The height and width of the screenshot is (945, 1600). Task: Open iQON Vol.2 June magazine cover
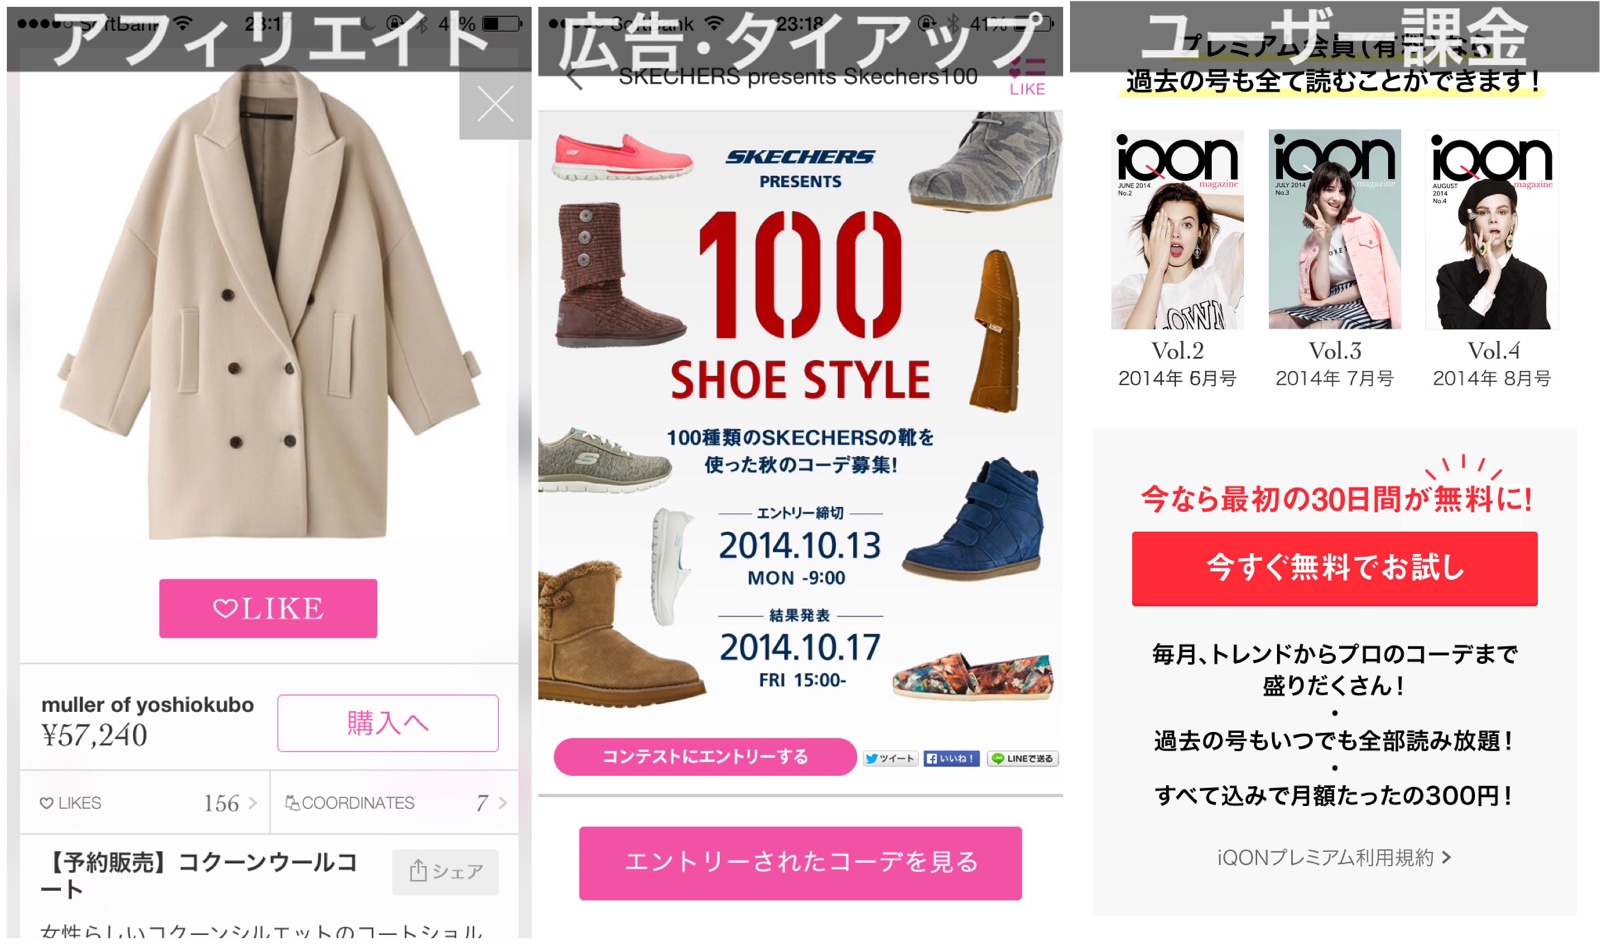[1177, 229]
